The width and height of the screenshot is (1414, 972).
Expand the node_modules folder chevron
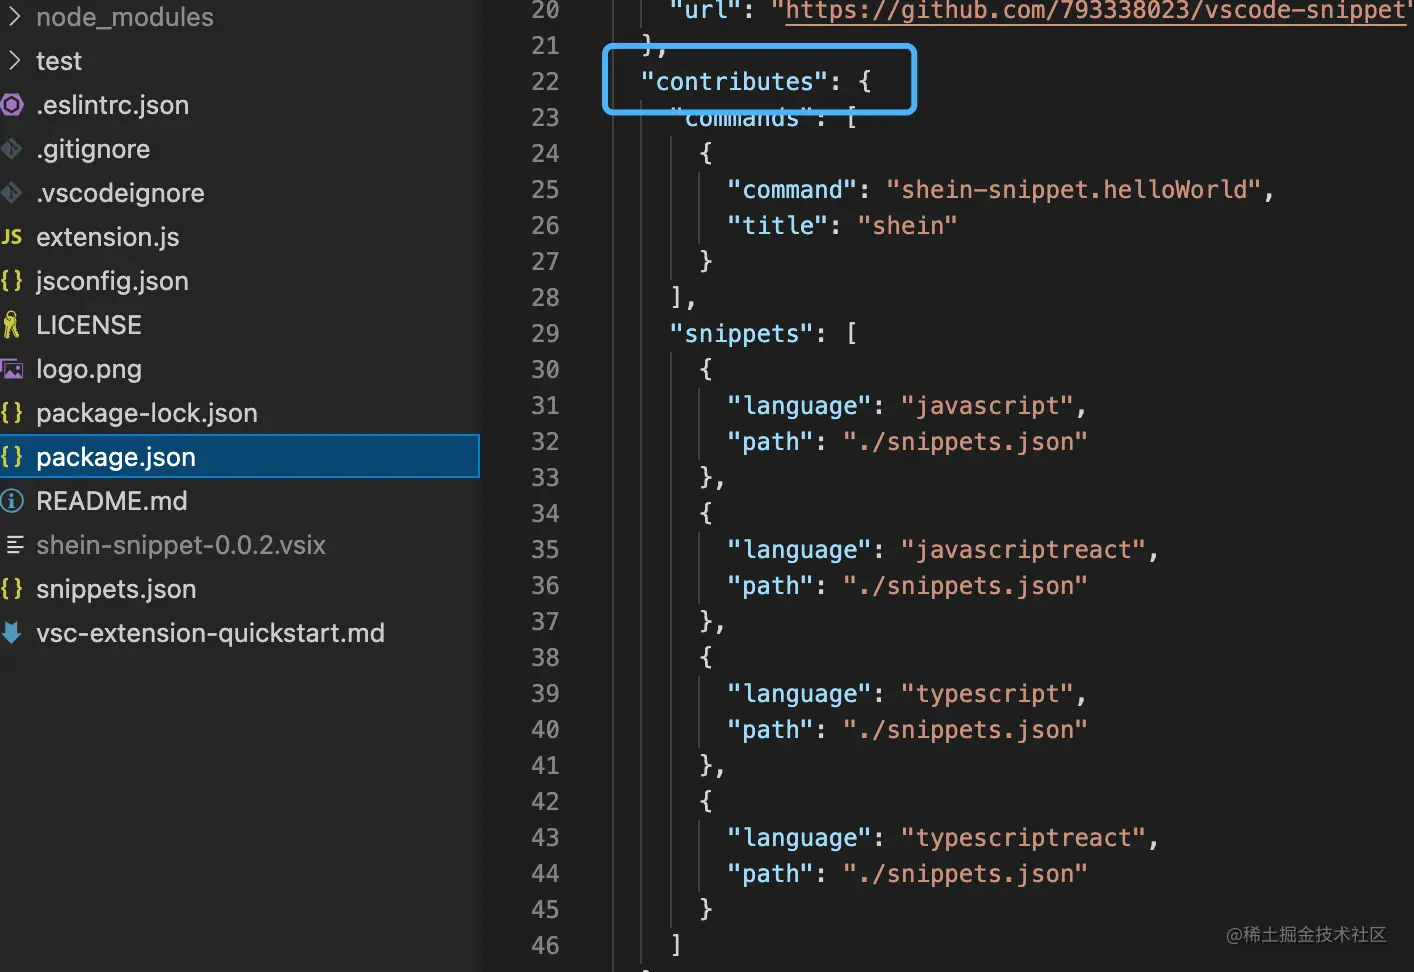click(14, 16)
